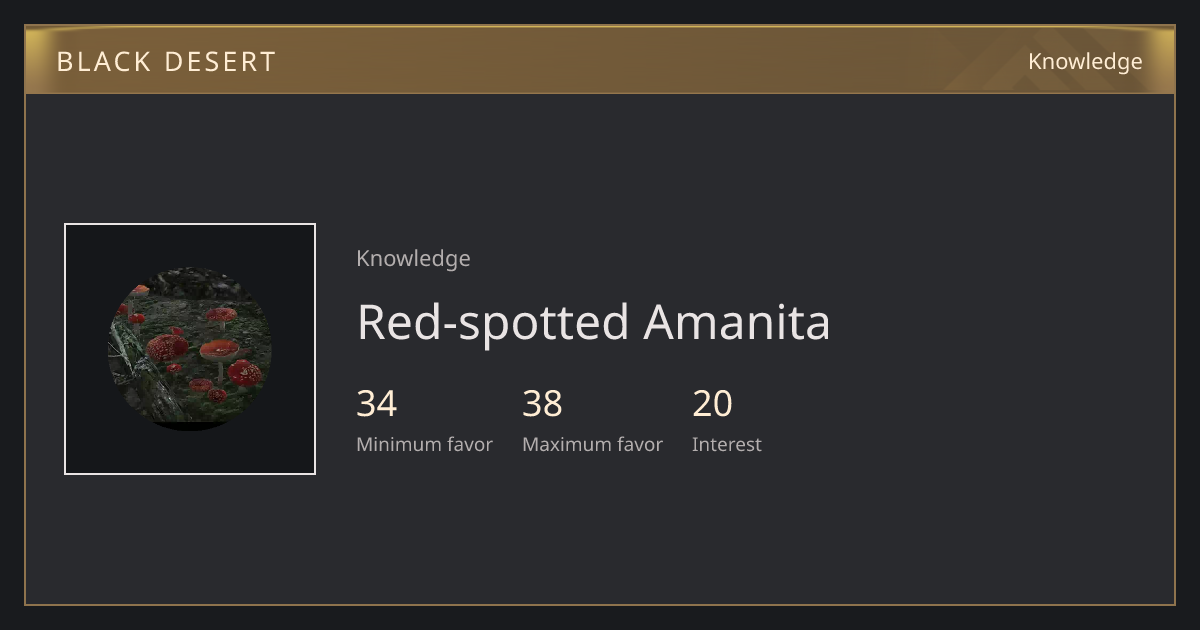Click the Red-spotted Amanita mushroom thumbnail
This screenshot has width=1200, height=630.
click(190, 349)
